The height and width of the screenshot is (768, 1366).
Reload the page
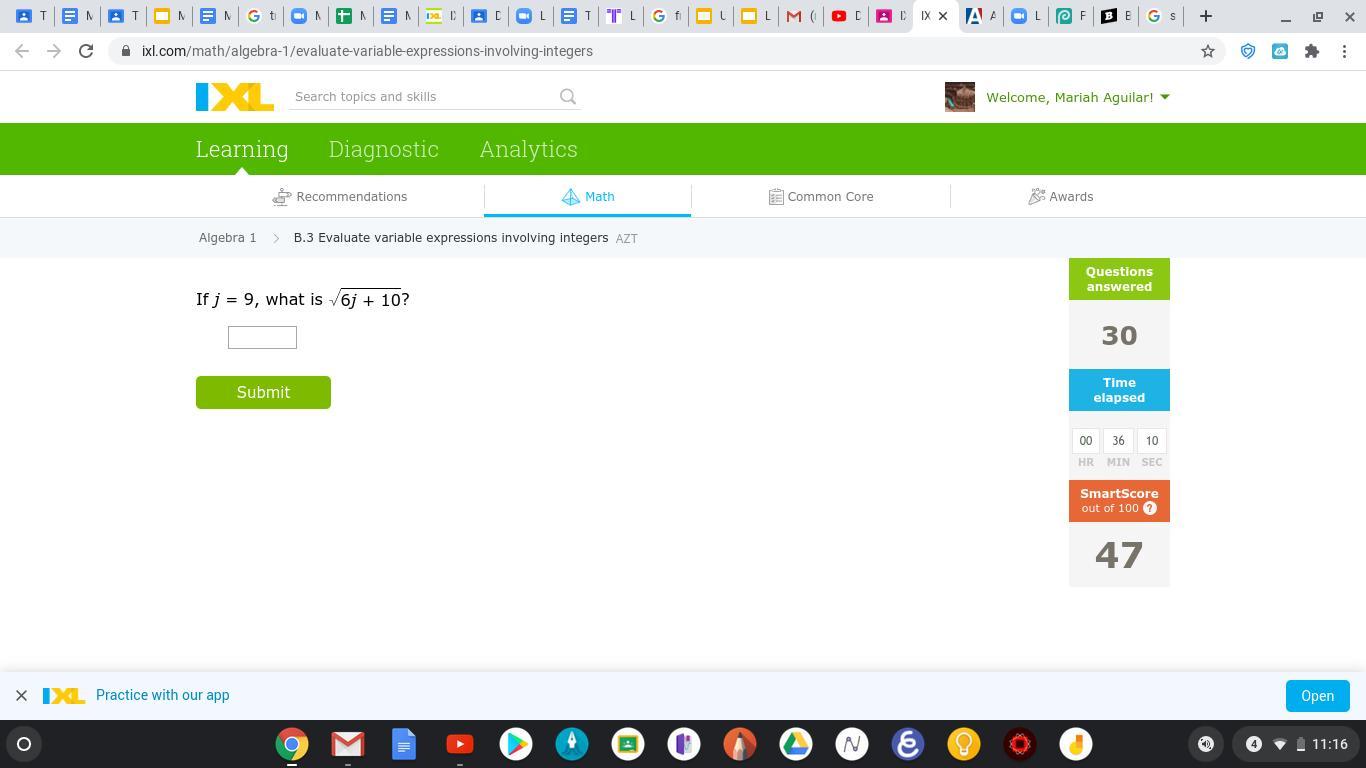(x=86, y=51)
